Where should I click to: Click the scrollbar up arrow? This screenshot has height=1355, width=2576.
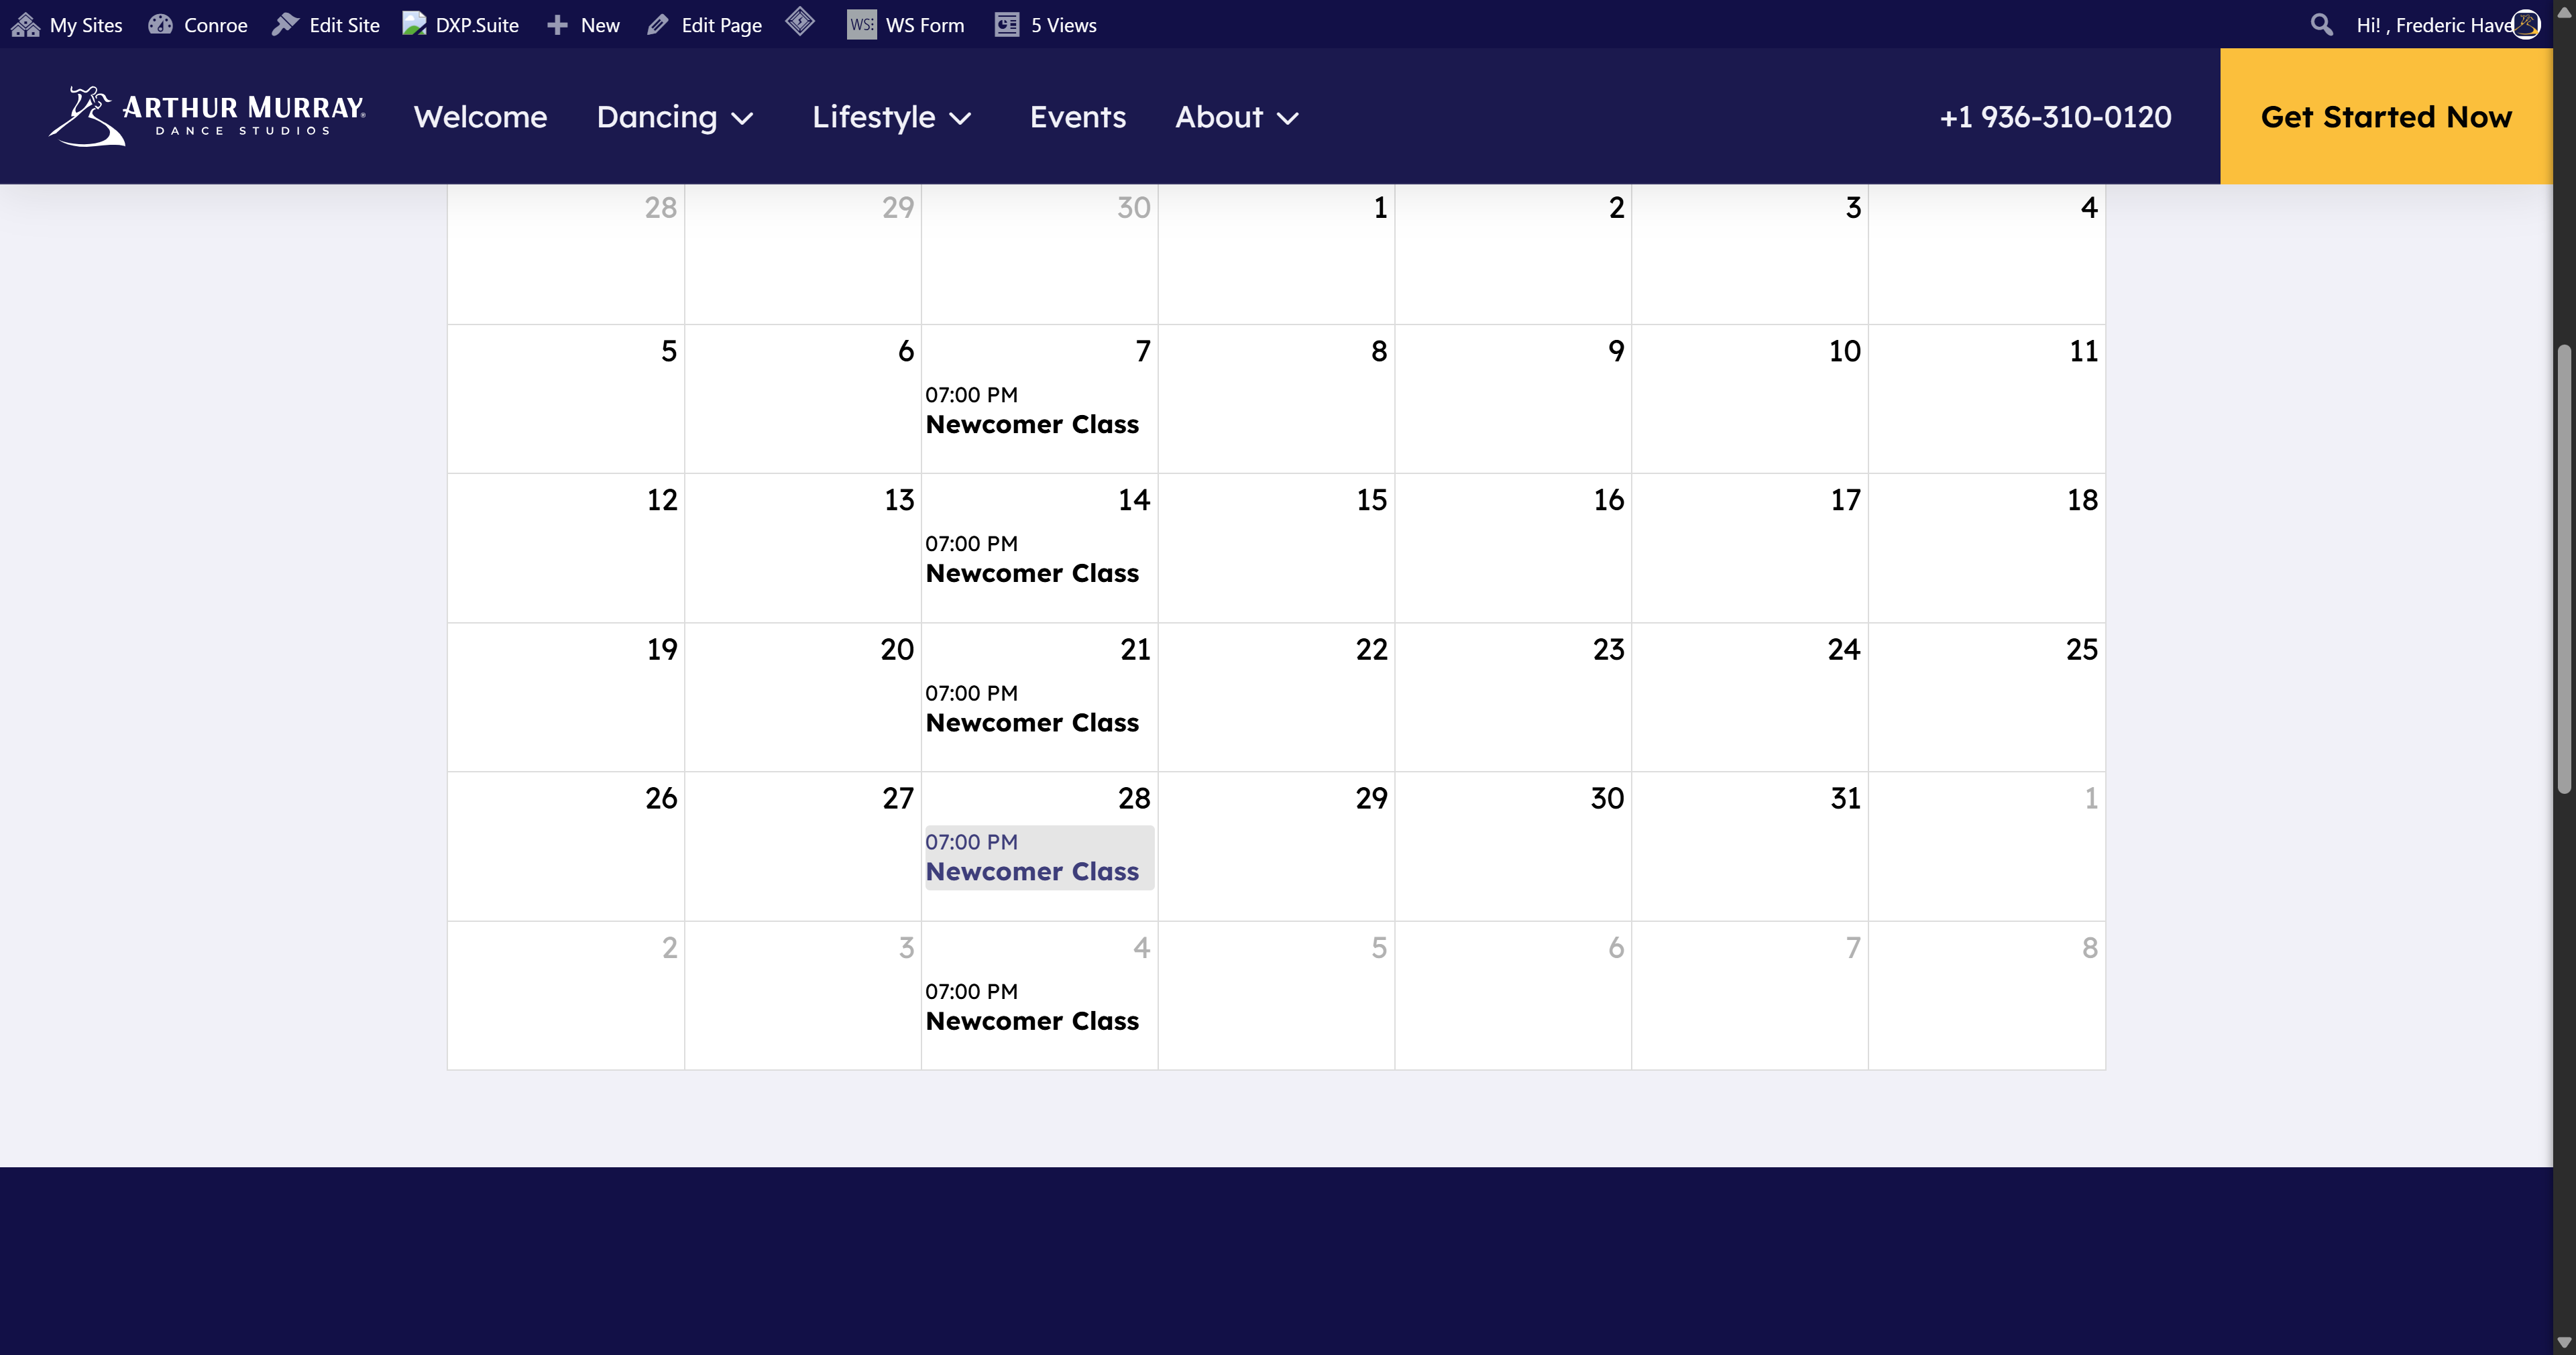click(x=2564, y=12)
